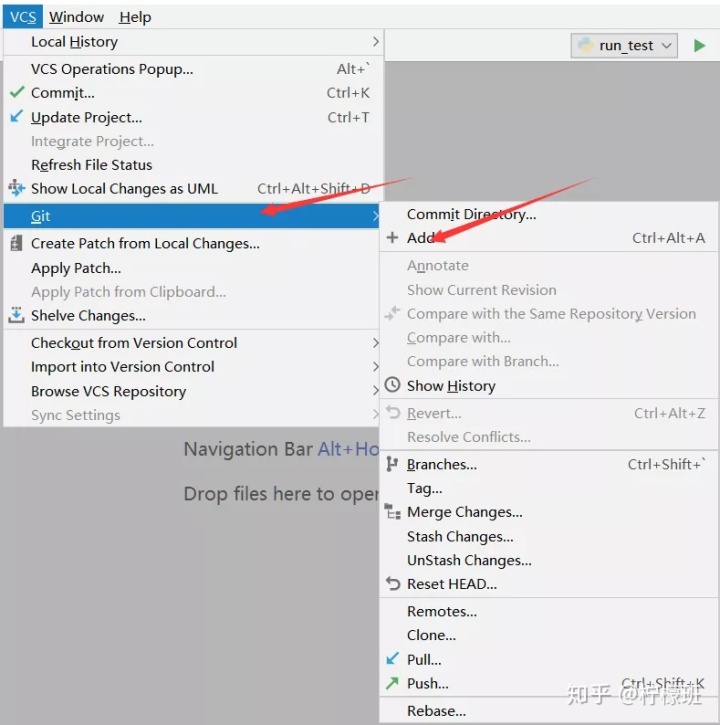Image resolution: width=720 pixels, height=725 pixels.
Task: Select Branches... in Git submenu
Action: coord(549,464)
